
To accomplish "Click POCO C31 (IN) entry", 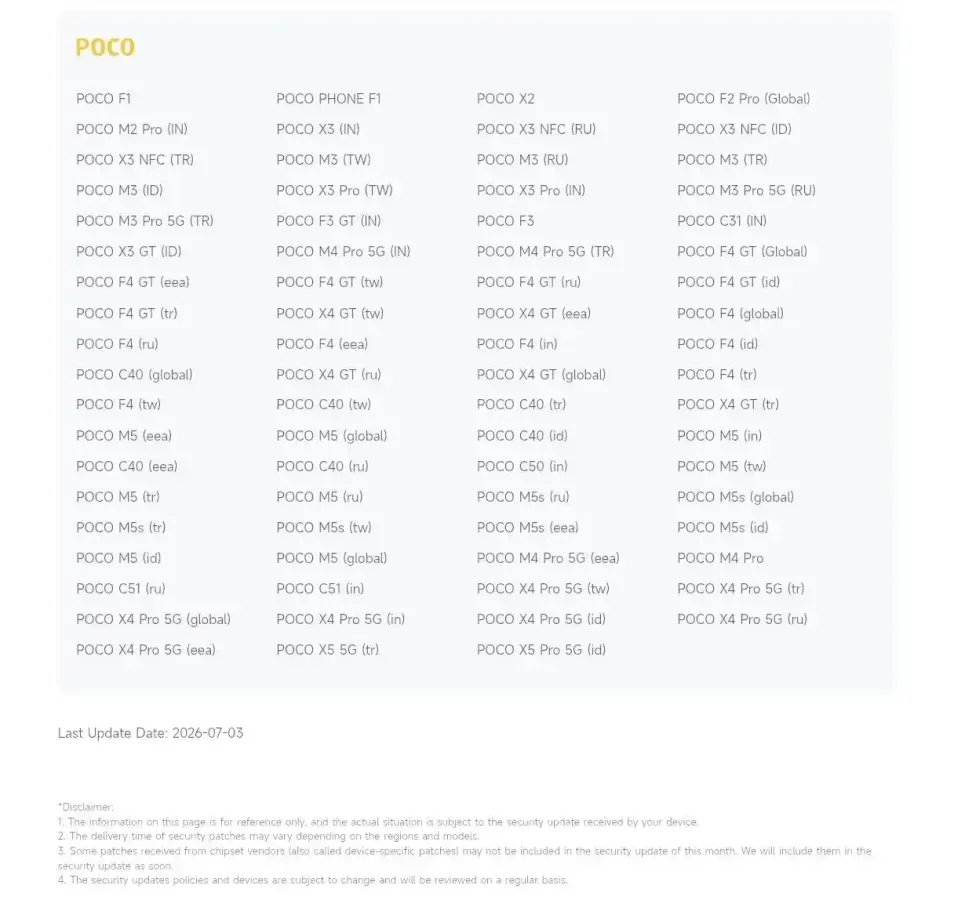I will 722,221.
